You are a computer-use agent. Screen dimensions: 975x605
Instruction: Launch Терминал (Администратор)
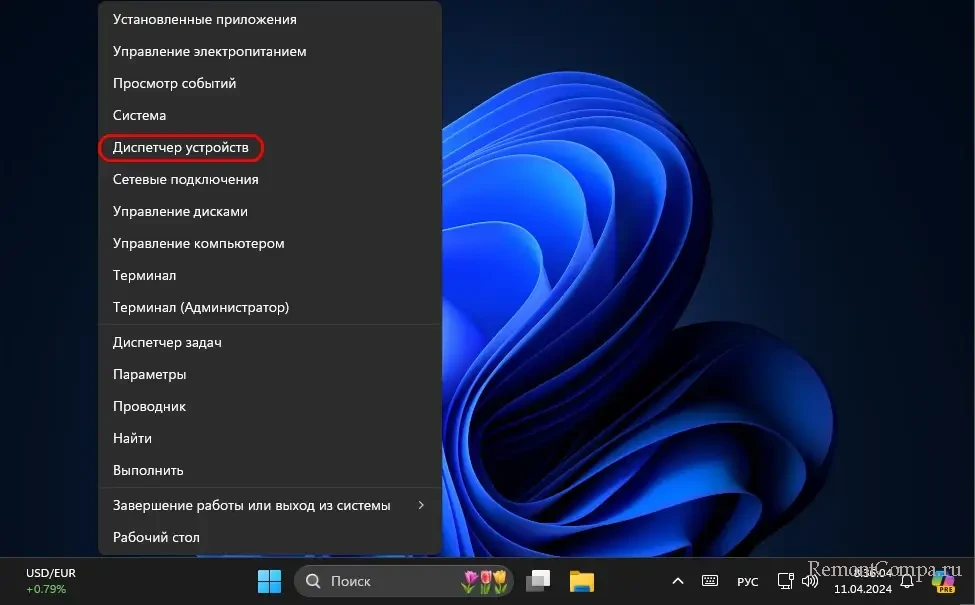pyautogui.click(x=201, y=308)
